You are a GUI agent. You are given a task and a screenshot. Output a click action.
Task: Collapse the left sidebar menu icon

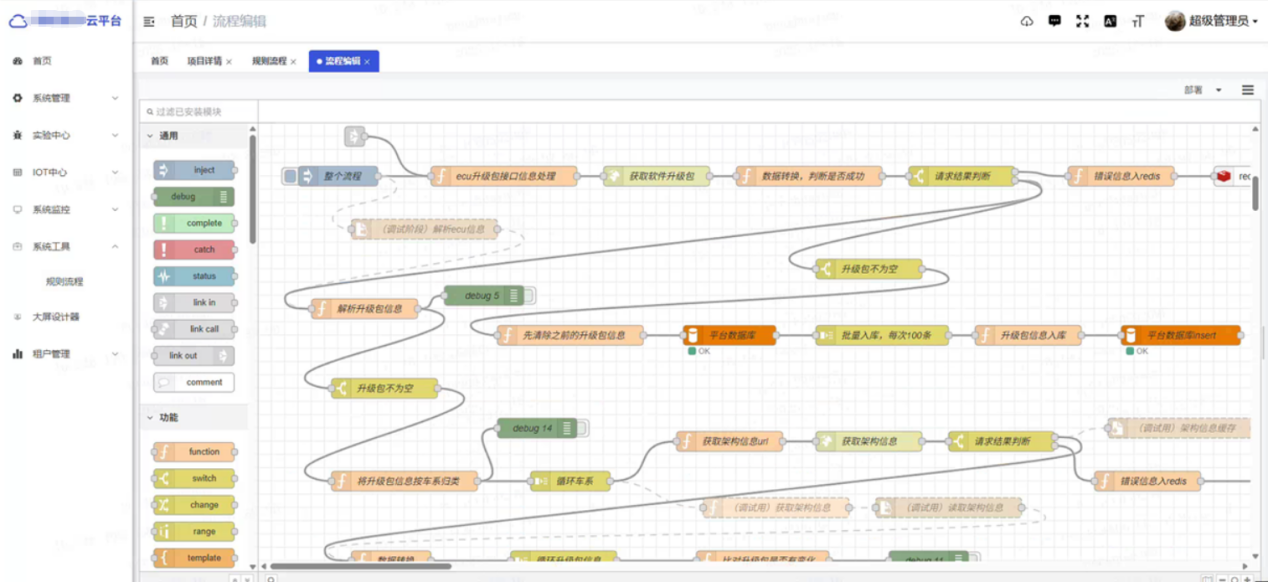(x=149, y=21)
